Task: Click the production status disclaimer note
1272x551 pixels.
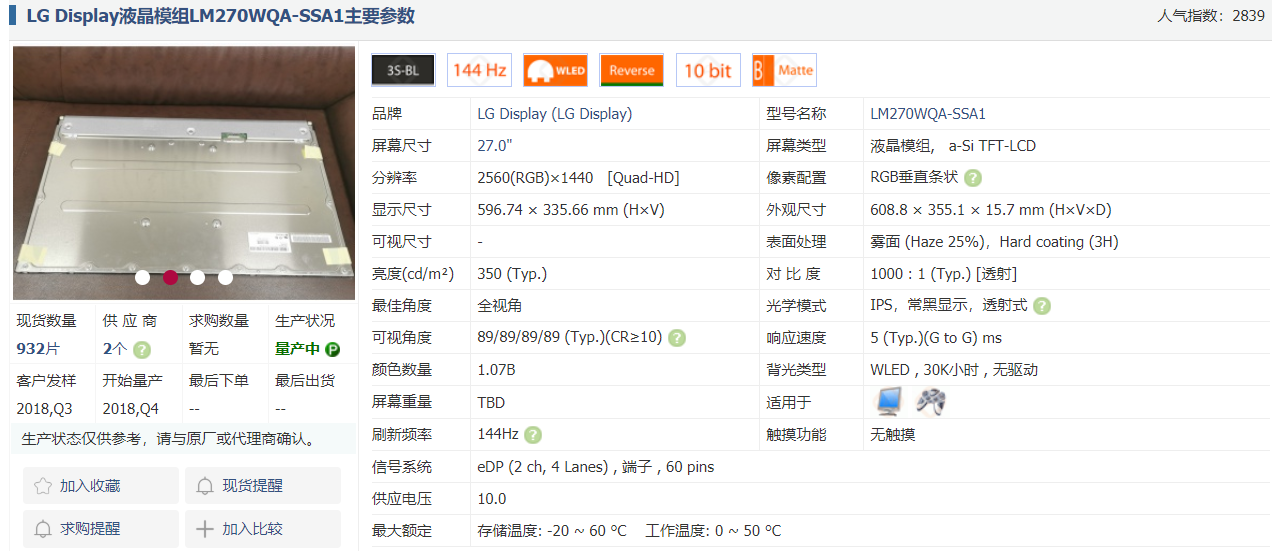Action: (x=168, y=438)
